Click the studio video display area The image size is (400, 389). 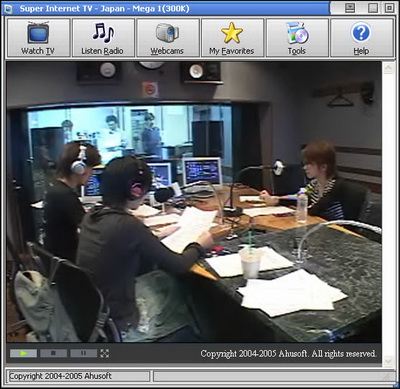point(194,202)
